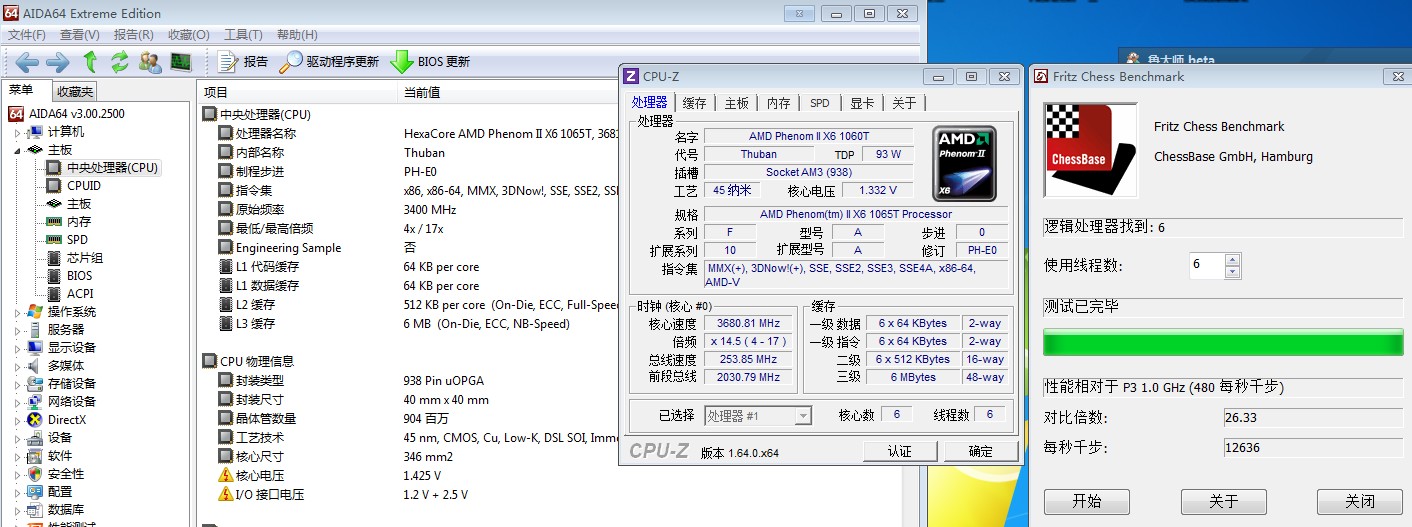The height and width of the screenshot is (527, 1412).
Task: Open 帮助(H) menu in AIDA64
Action: click(297, 35)
